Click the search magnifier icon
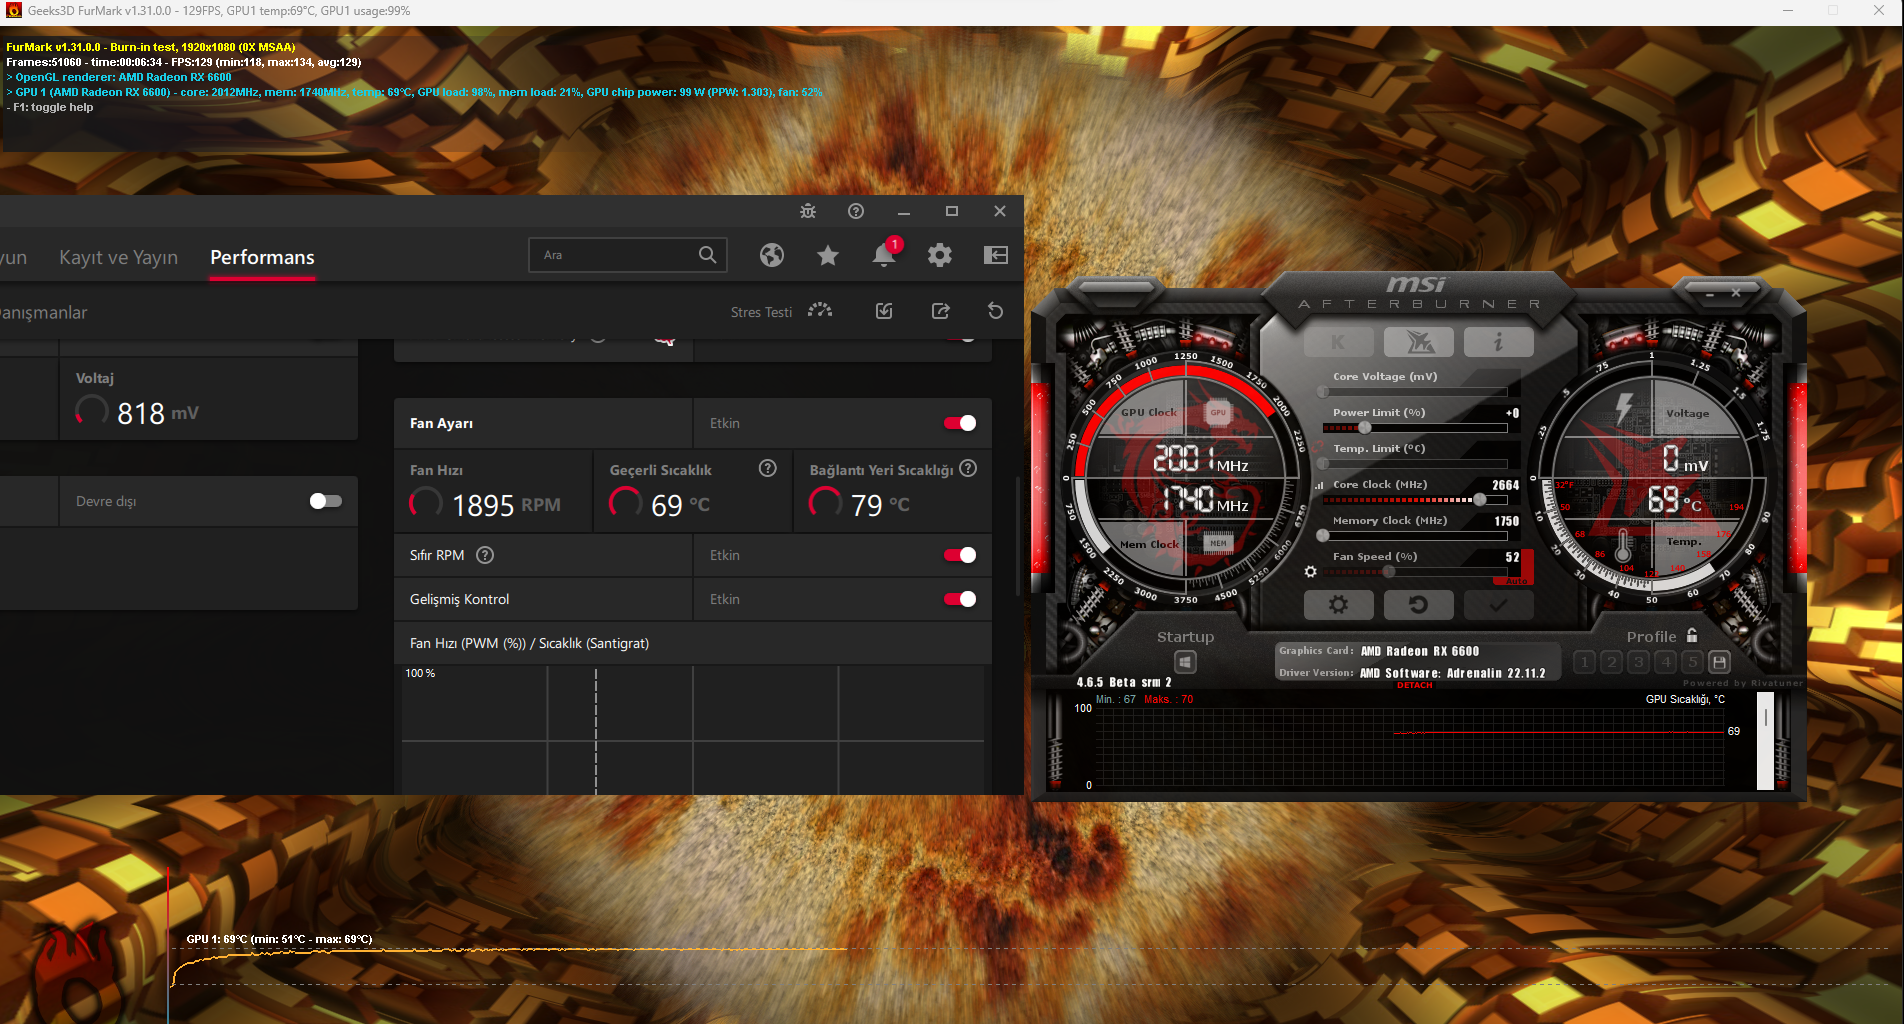Screen dimensions: 1904x1024 tap(707, 255)
